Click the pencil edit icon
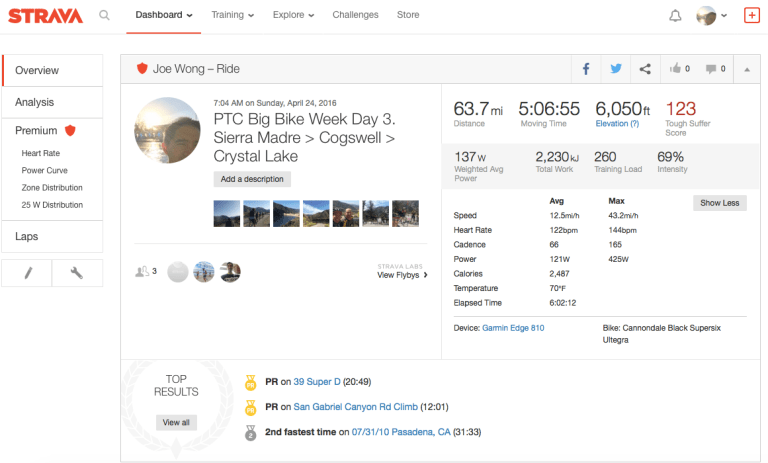The height and width of the screenshot is (463, 768). pyautogui.click(x=27, y=272)
